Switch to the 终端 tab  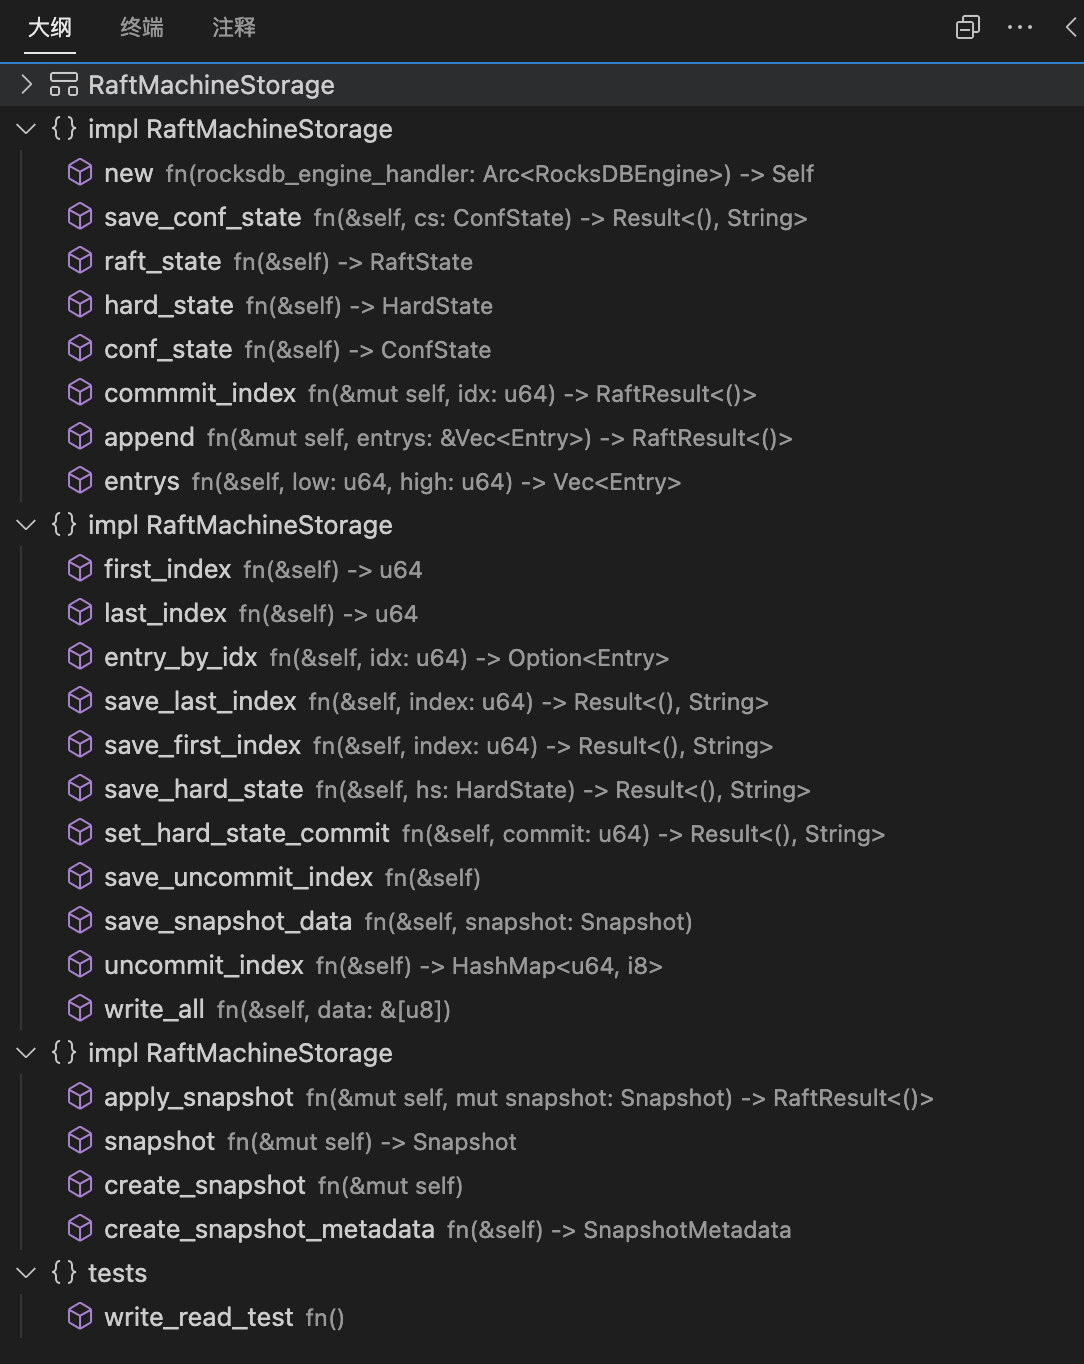pos(141,28)
